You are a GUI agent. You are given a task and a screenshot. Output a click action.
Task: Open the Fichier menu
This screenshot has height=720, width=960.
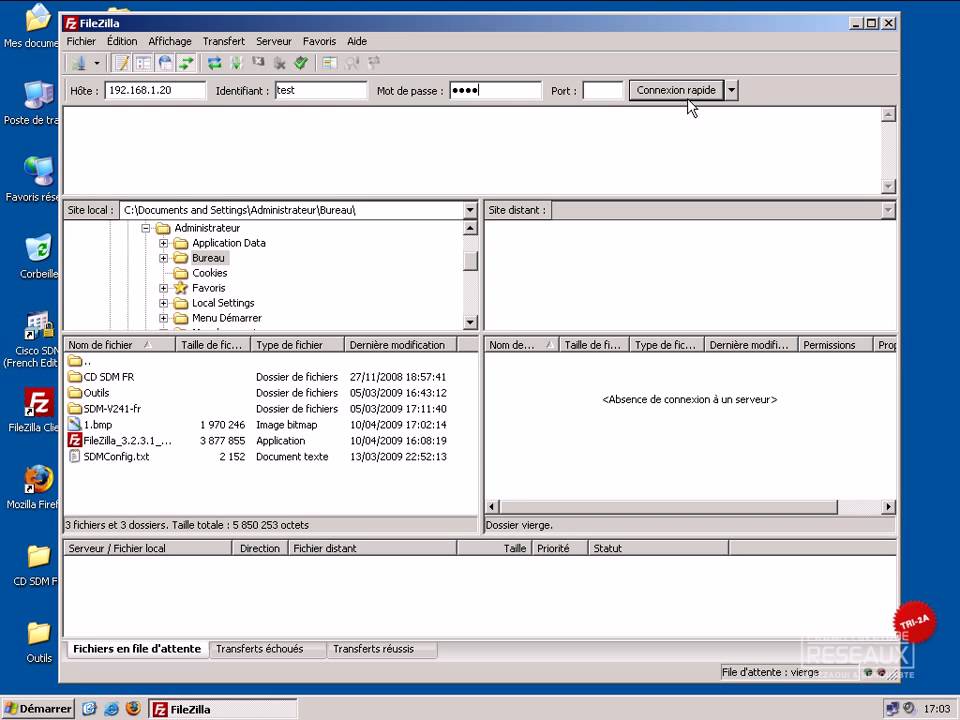81,41
